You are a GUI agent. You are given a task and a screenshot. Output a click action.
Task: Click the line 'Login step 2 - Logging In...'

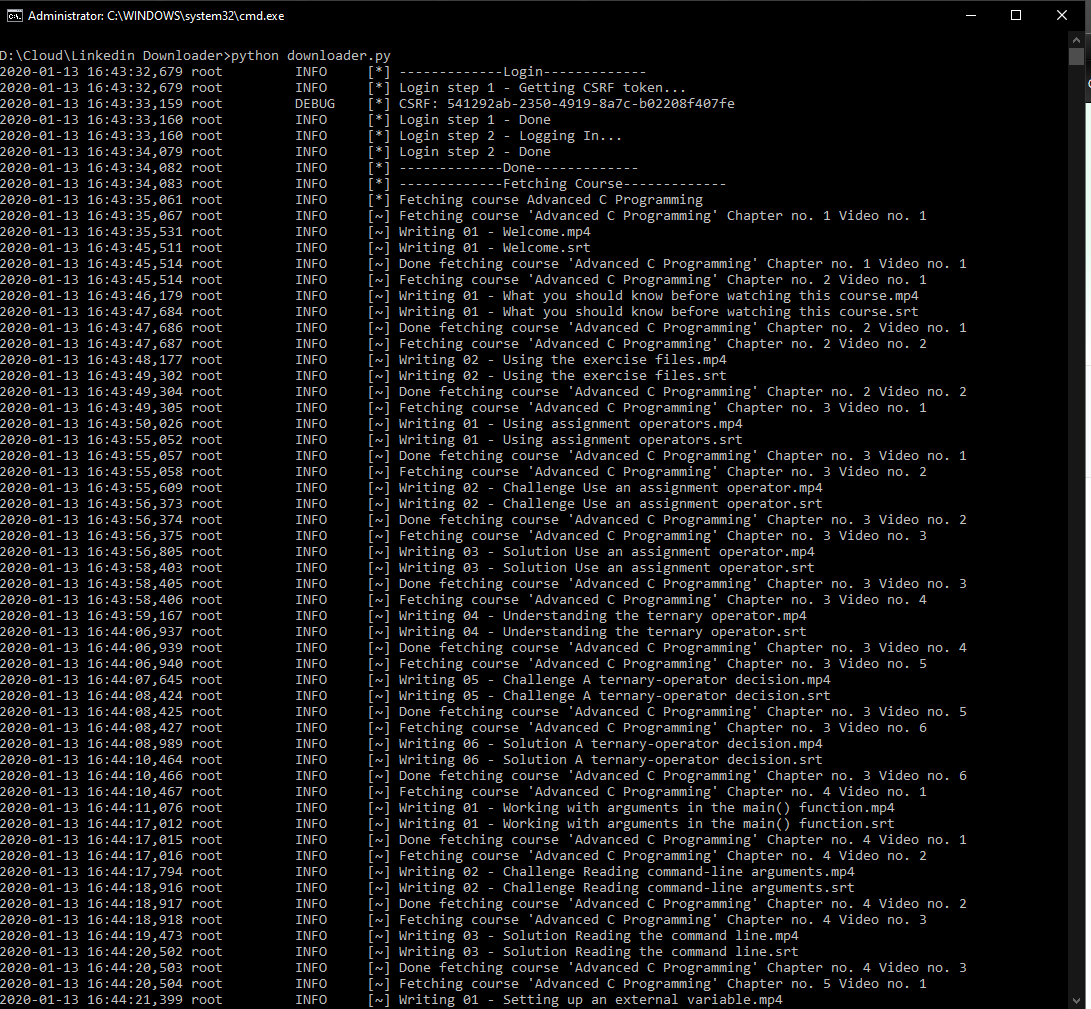coord(510,136)
